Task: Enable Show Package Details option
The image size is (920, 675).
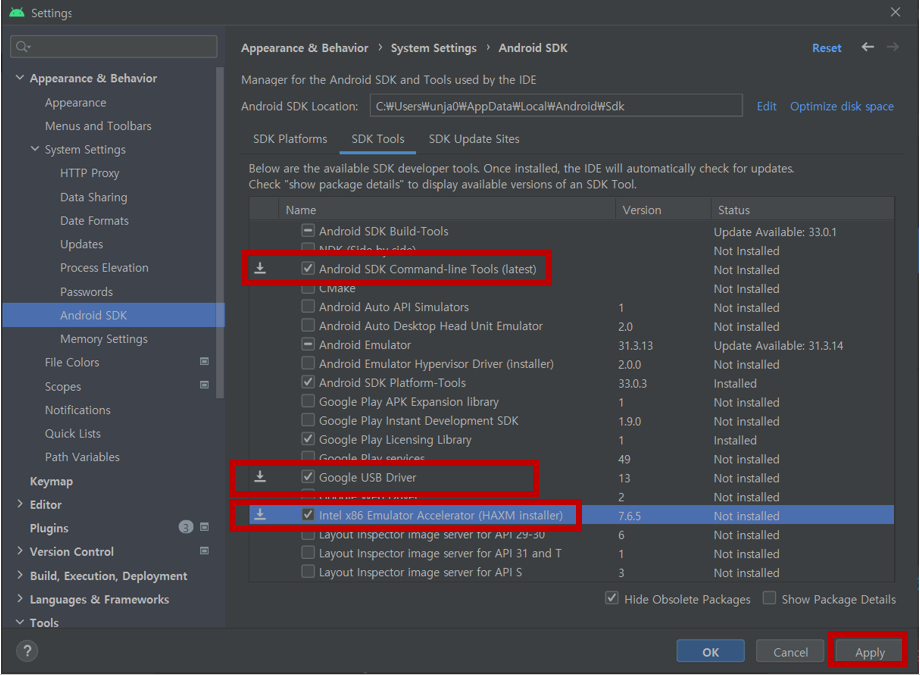Action: click(769, 598)
